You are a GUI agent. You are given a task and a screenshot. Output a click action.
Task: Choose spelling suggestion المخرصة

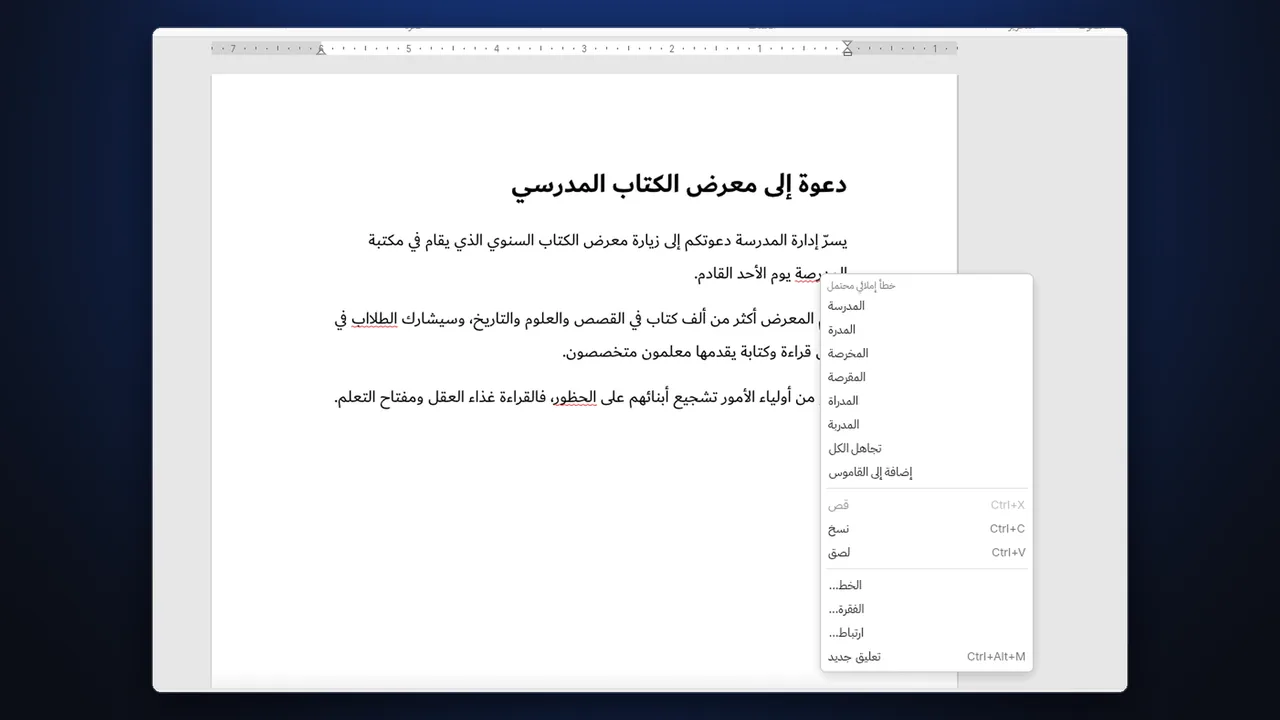(927, 353)
